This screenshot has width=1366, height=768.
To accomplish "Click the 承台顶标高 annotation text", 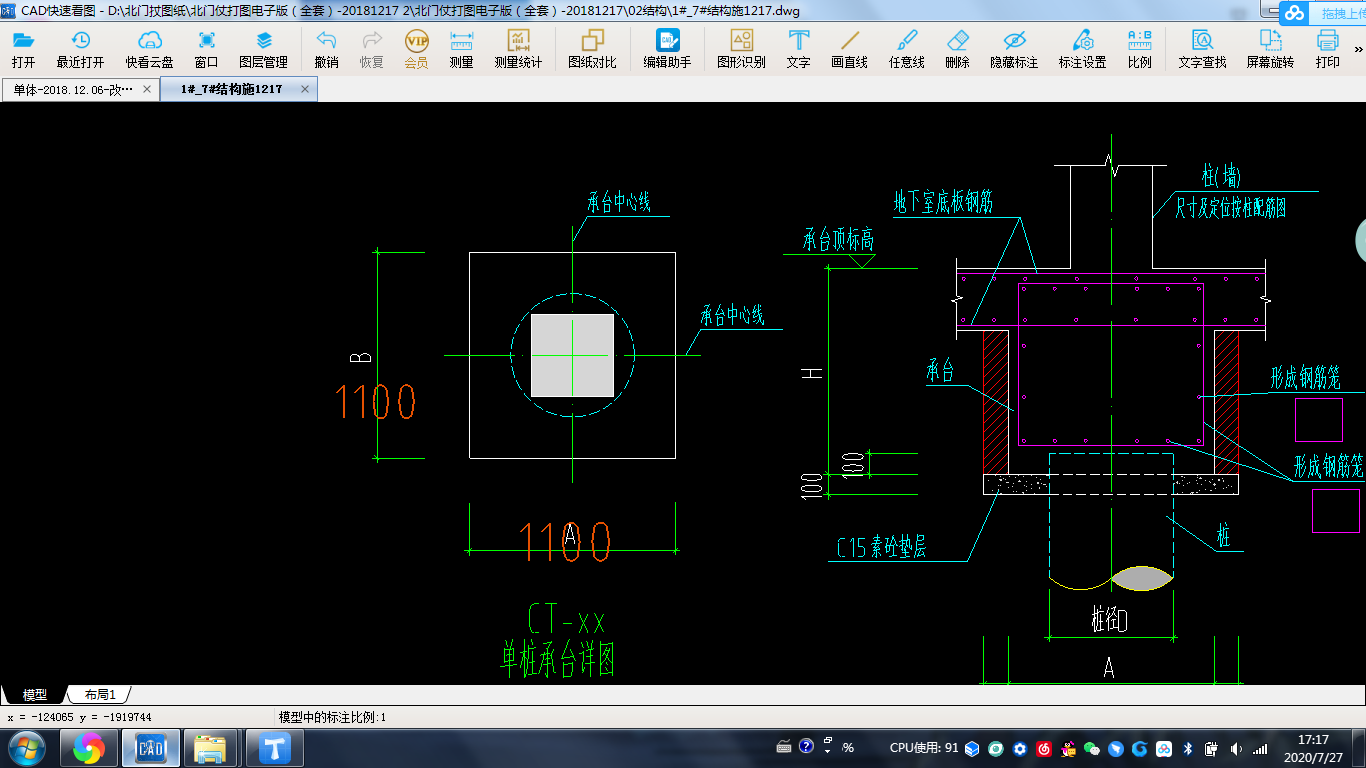I will click(839, 240).
